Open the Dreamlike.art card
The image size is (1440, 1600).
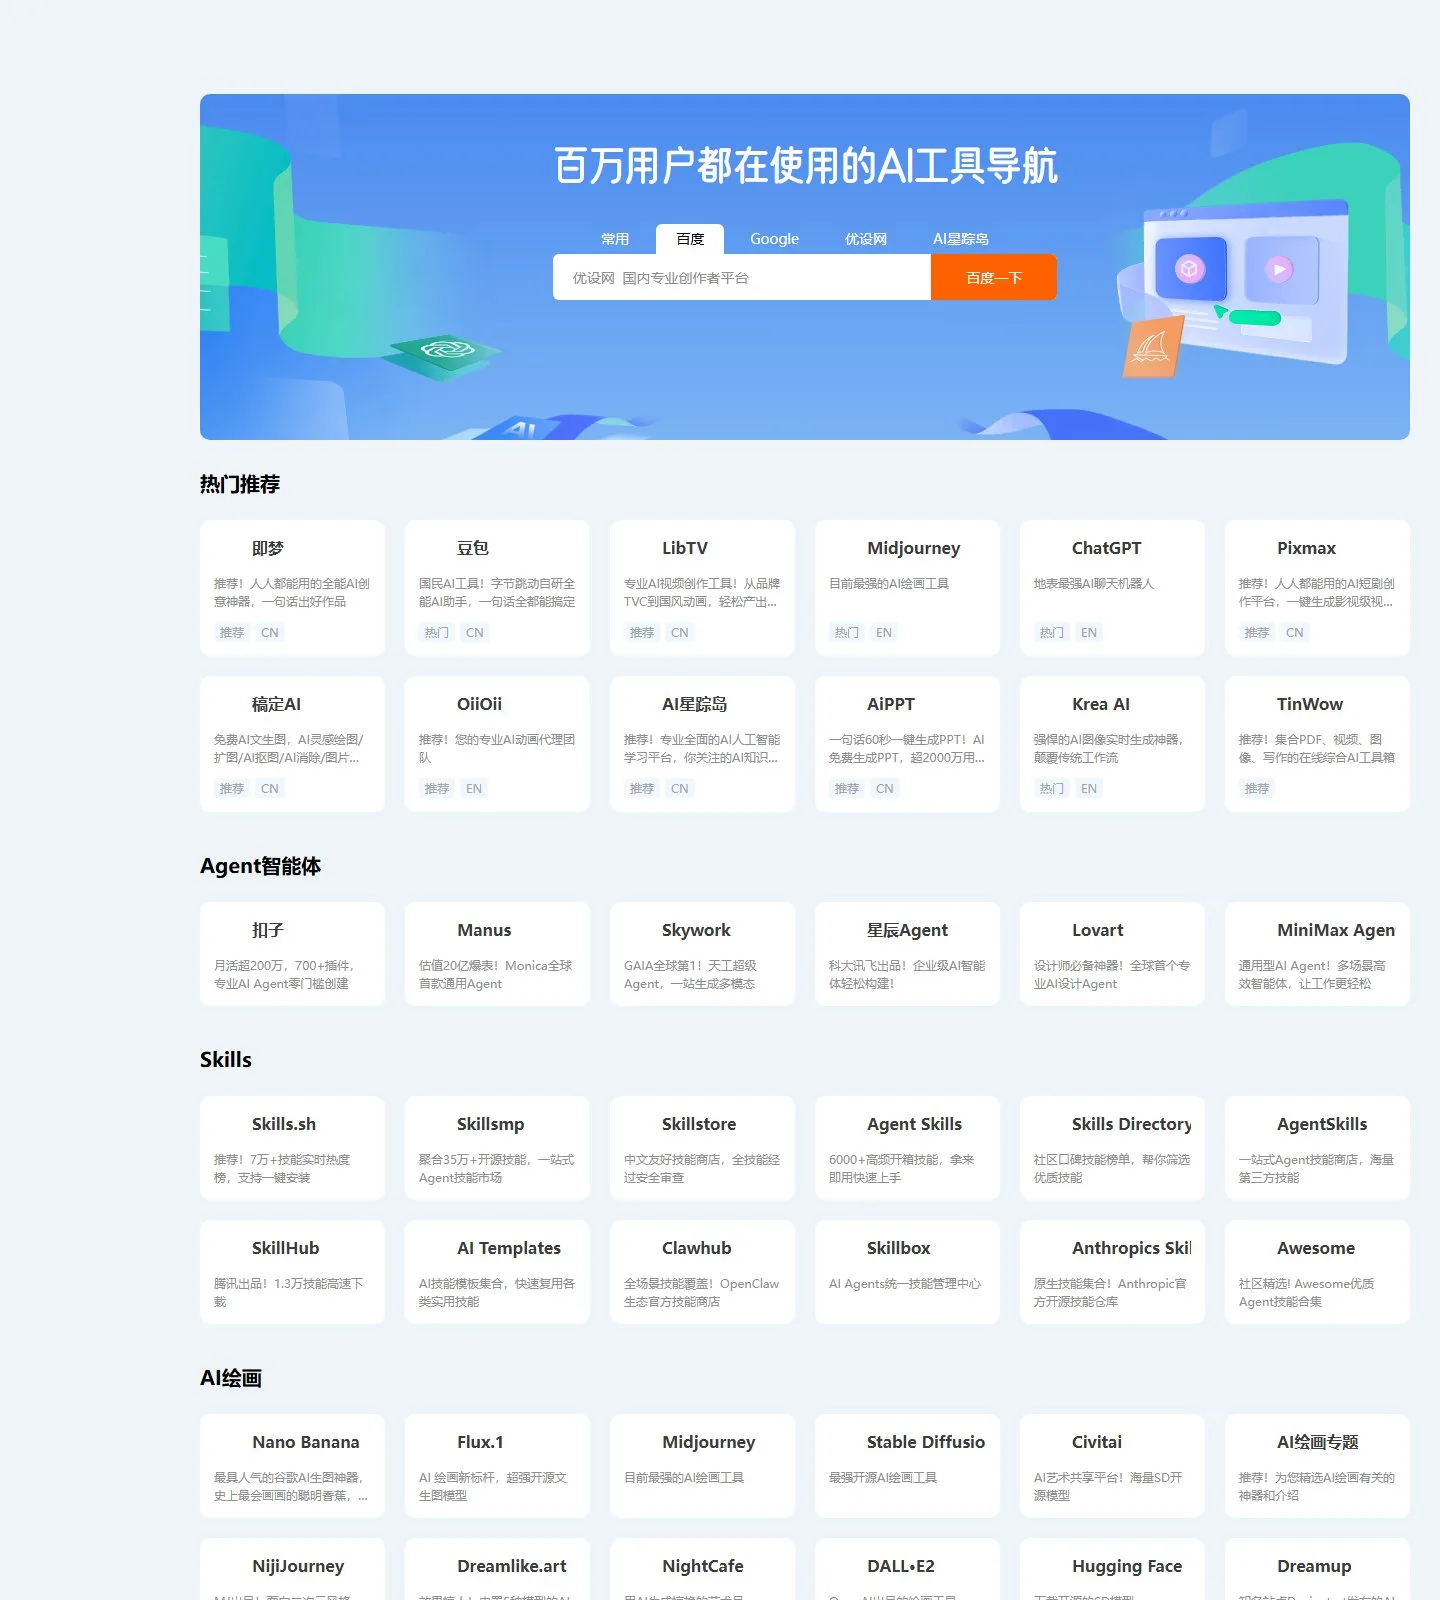pos(497,1569)
